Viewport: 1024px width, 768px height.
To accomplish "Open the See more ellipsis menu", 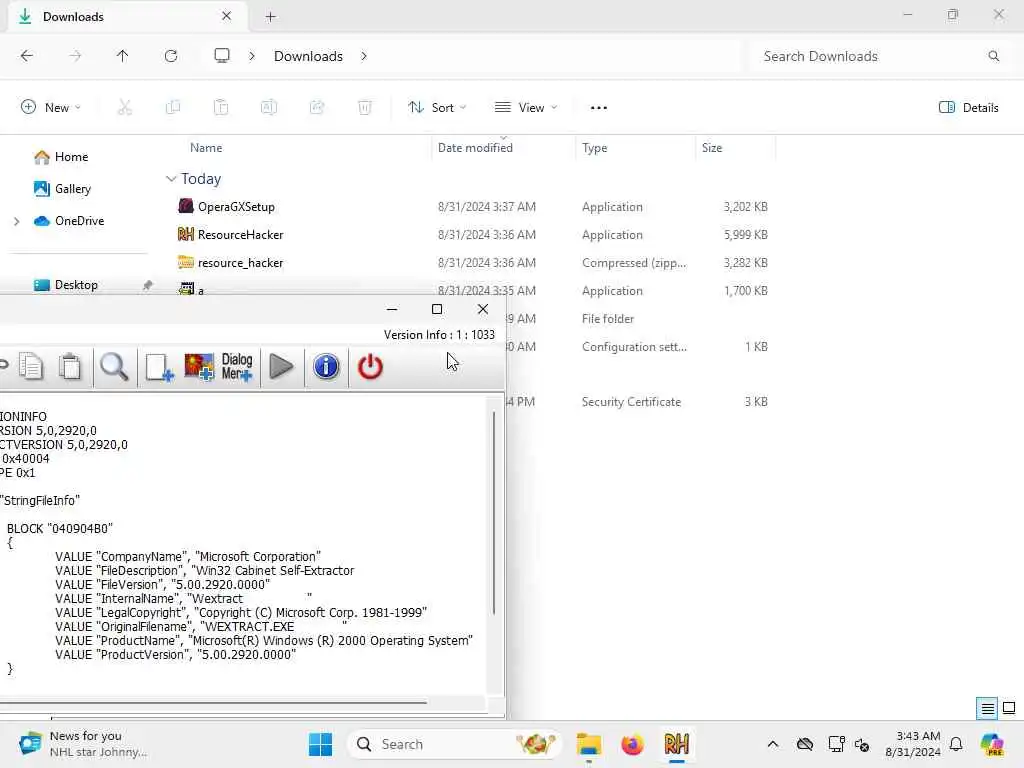I will click(x=599, y=107).
